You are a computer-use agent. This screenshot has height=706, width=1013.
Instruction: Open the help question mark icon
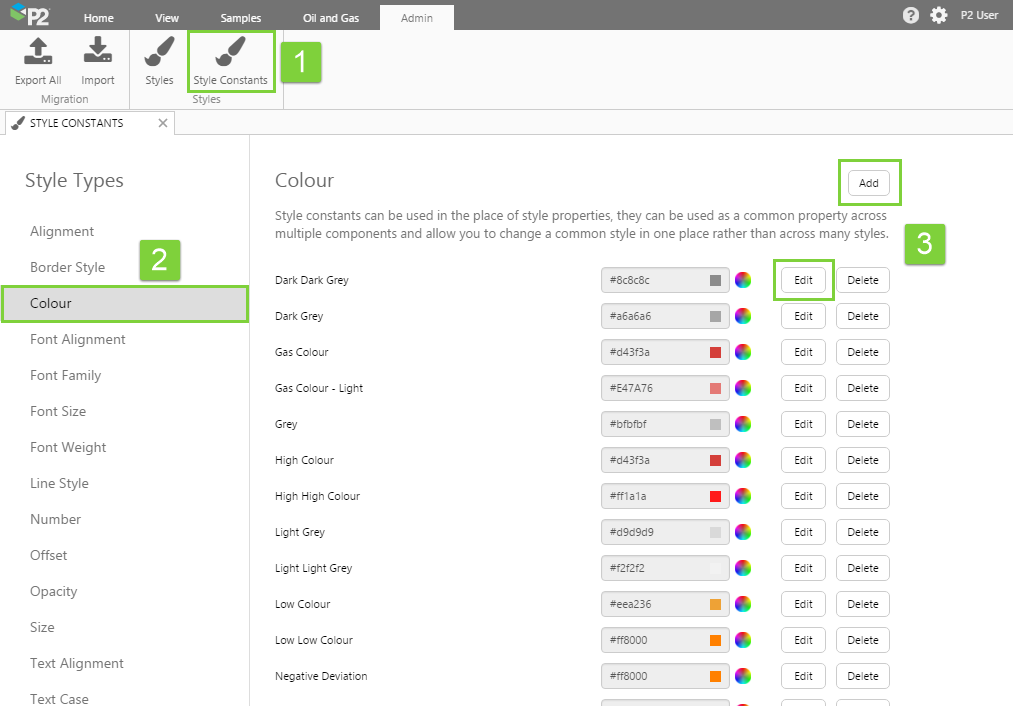point(910,15)
